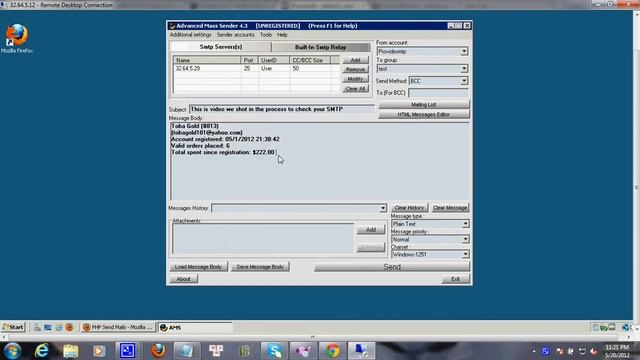Switch to the Smtp Server(s) tab
Viewport: 640px width, 360px height.
221,47
